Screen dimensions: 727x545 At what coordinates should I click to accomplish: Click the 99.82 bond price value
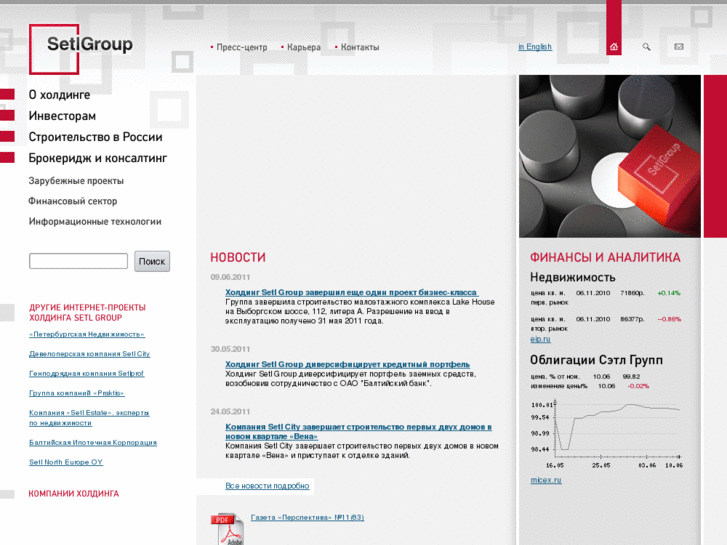(x=631, y=377)
